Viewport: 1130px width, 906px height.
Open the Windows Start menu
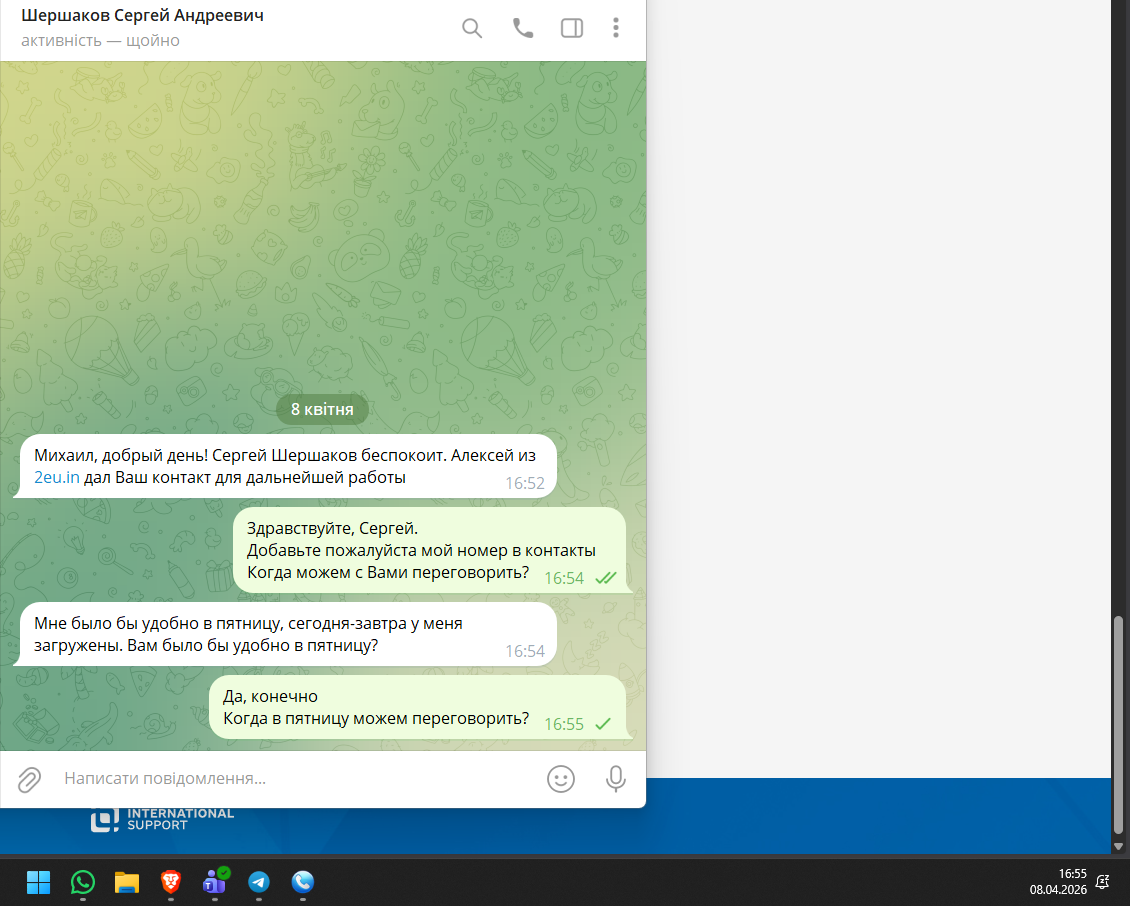[x=38, y=881]
